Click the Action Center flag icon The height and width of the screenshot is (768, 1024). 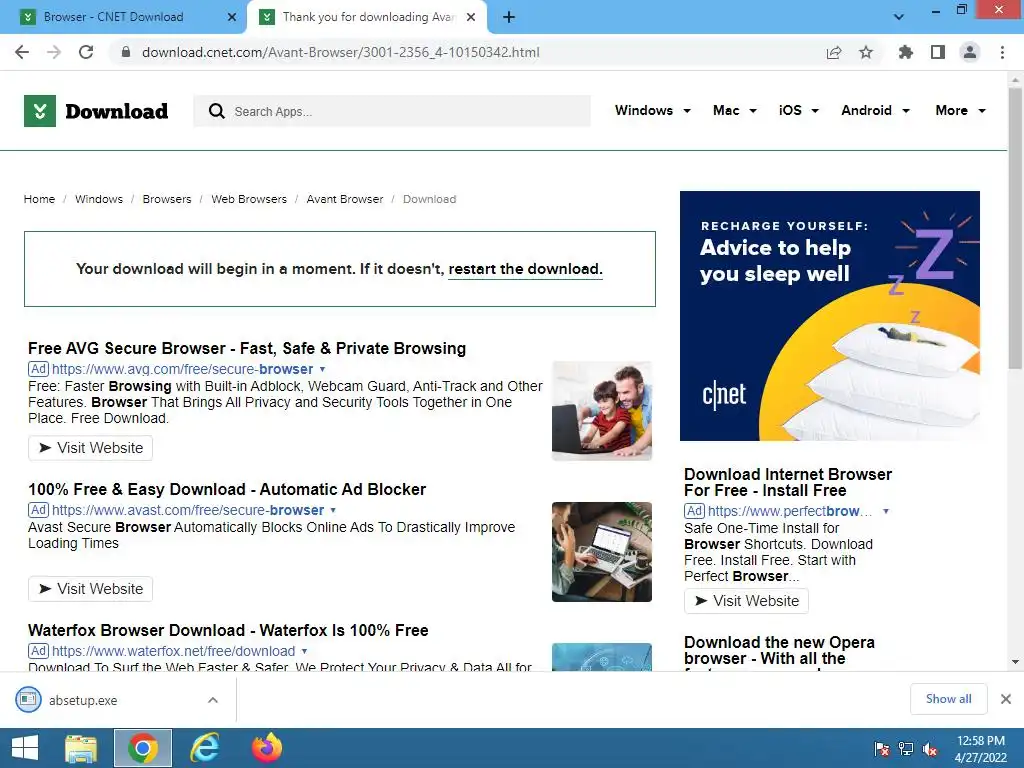[x=882, y=749]
